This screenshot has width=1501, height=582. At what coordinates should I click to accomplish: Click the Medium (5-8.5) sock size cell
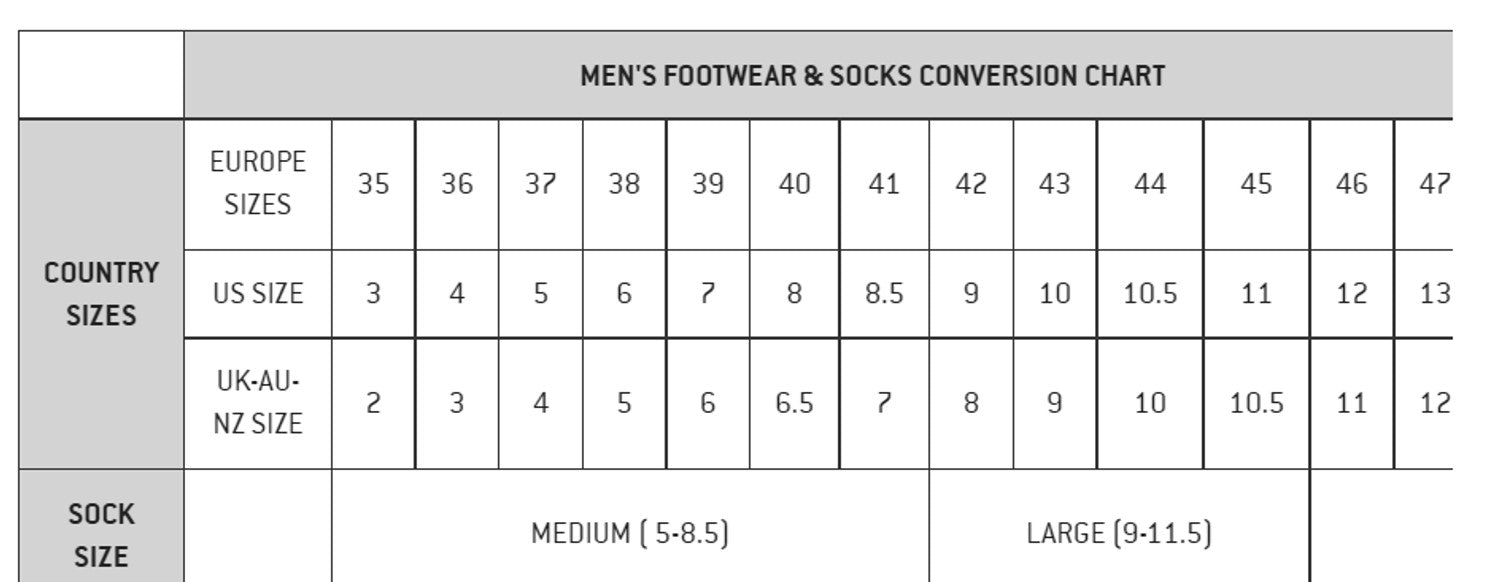(630, 533)
